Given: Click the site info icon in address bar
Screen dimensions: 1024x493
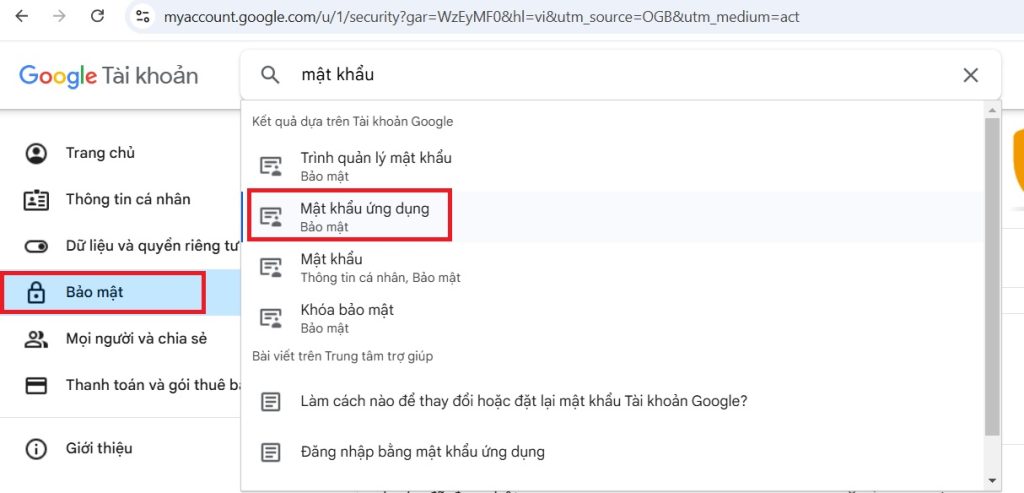Looking at the screenshot, I should coord(144,17).
